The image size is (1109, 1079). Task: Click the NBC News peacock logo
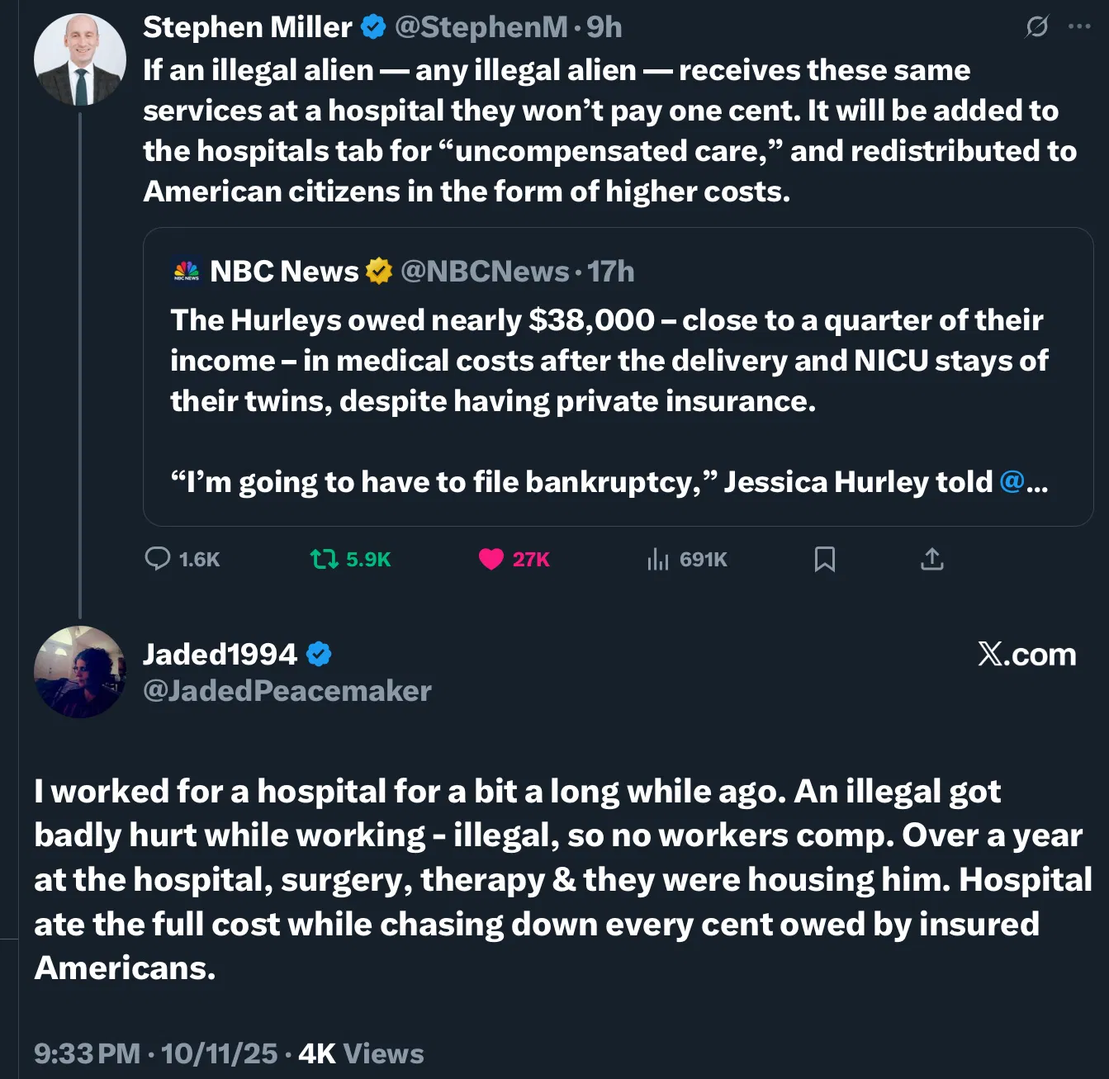tap(186, 270)
